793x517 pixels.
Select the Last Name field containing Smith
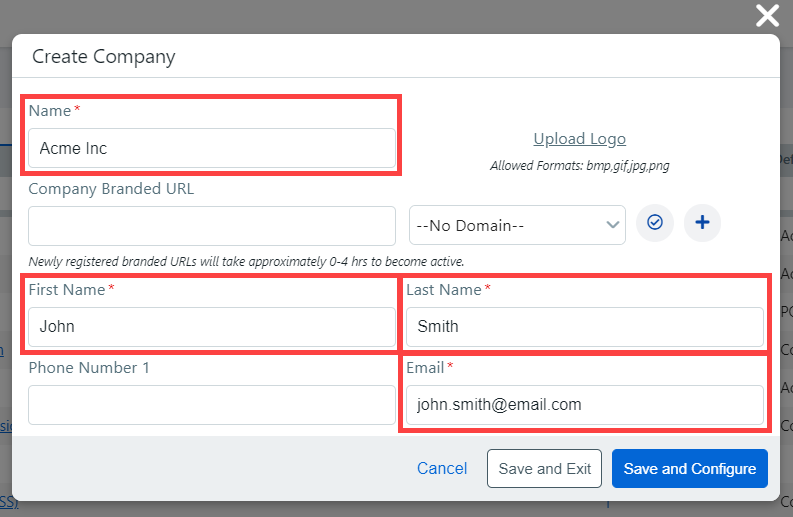(x=584, y=326)
